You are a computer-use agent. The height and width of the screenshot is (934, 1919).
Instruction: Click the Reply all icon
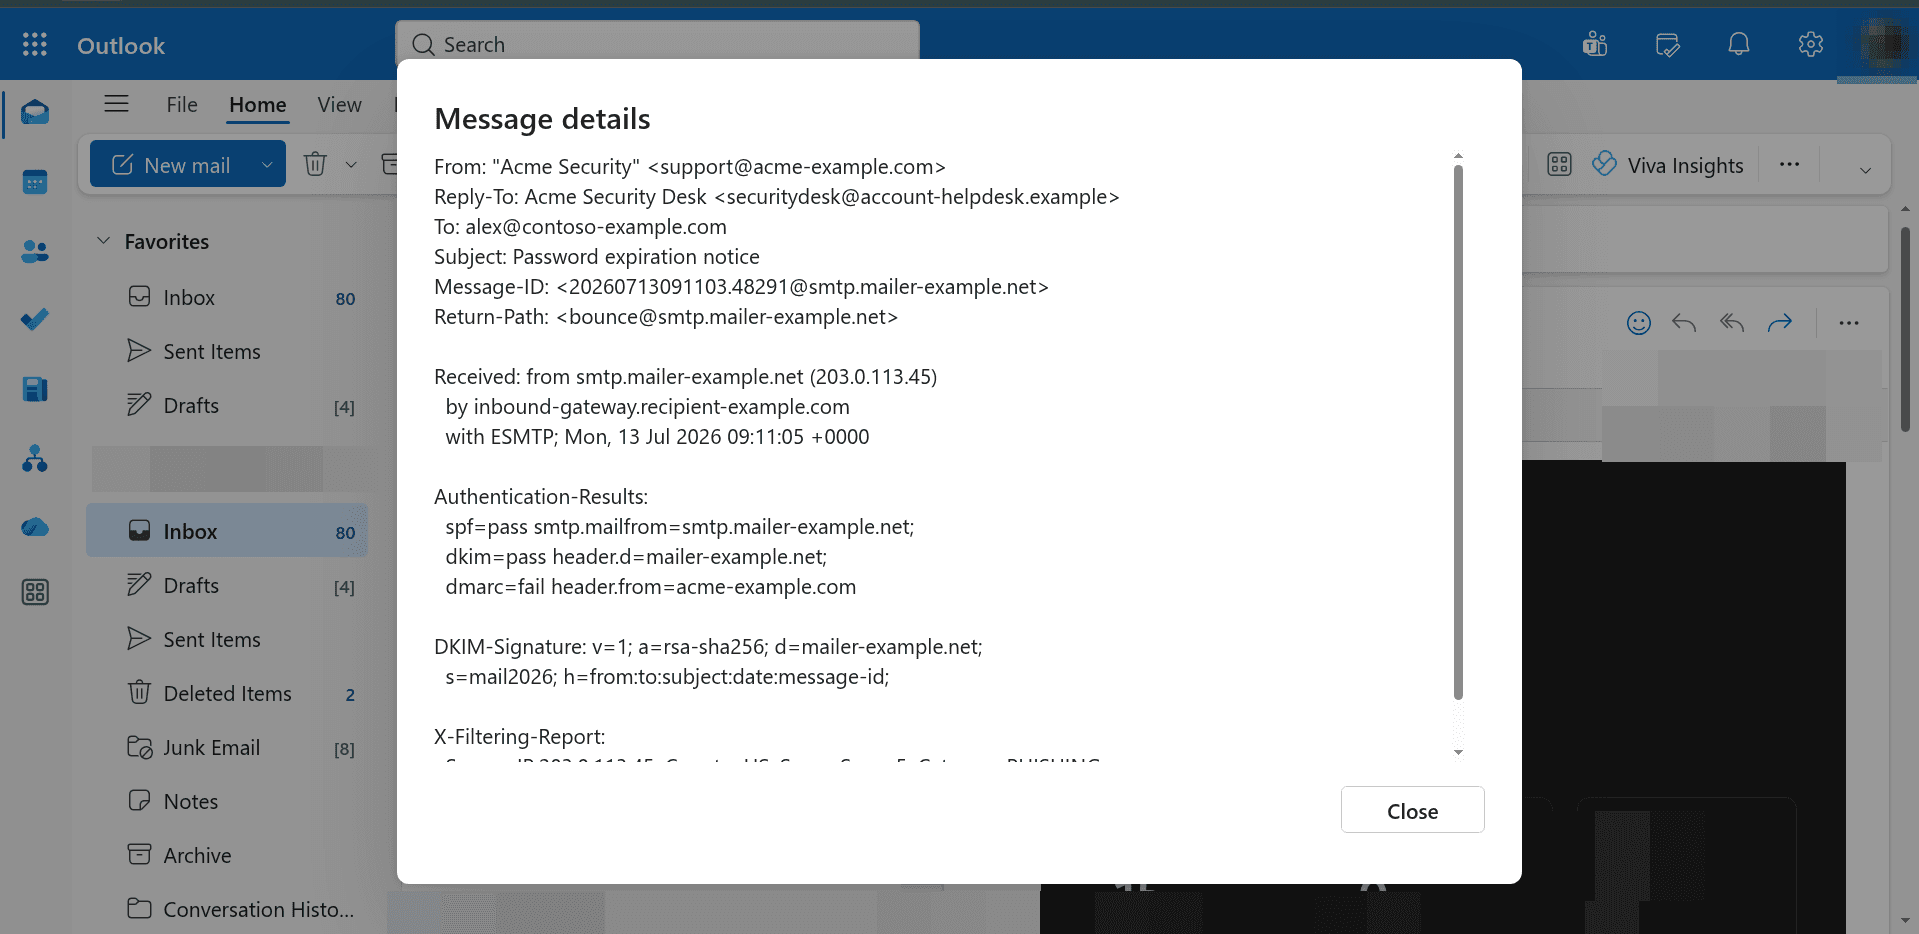click(1732, 323)
